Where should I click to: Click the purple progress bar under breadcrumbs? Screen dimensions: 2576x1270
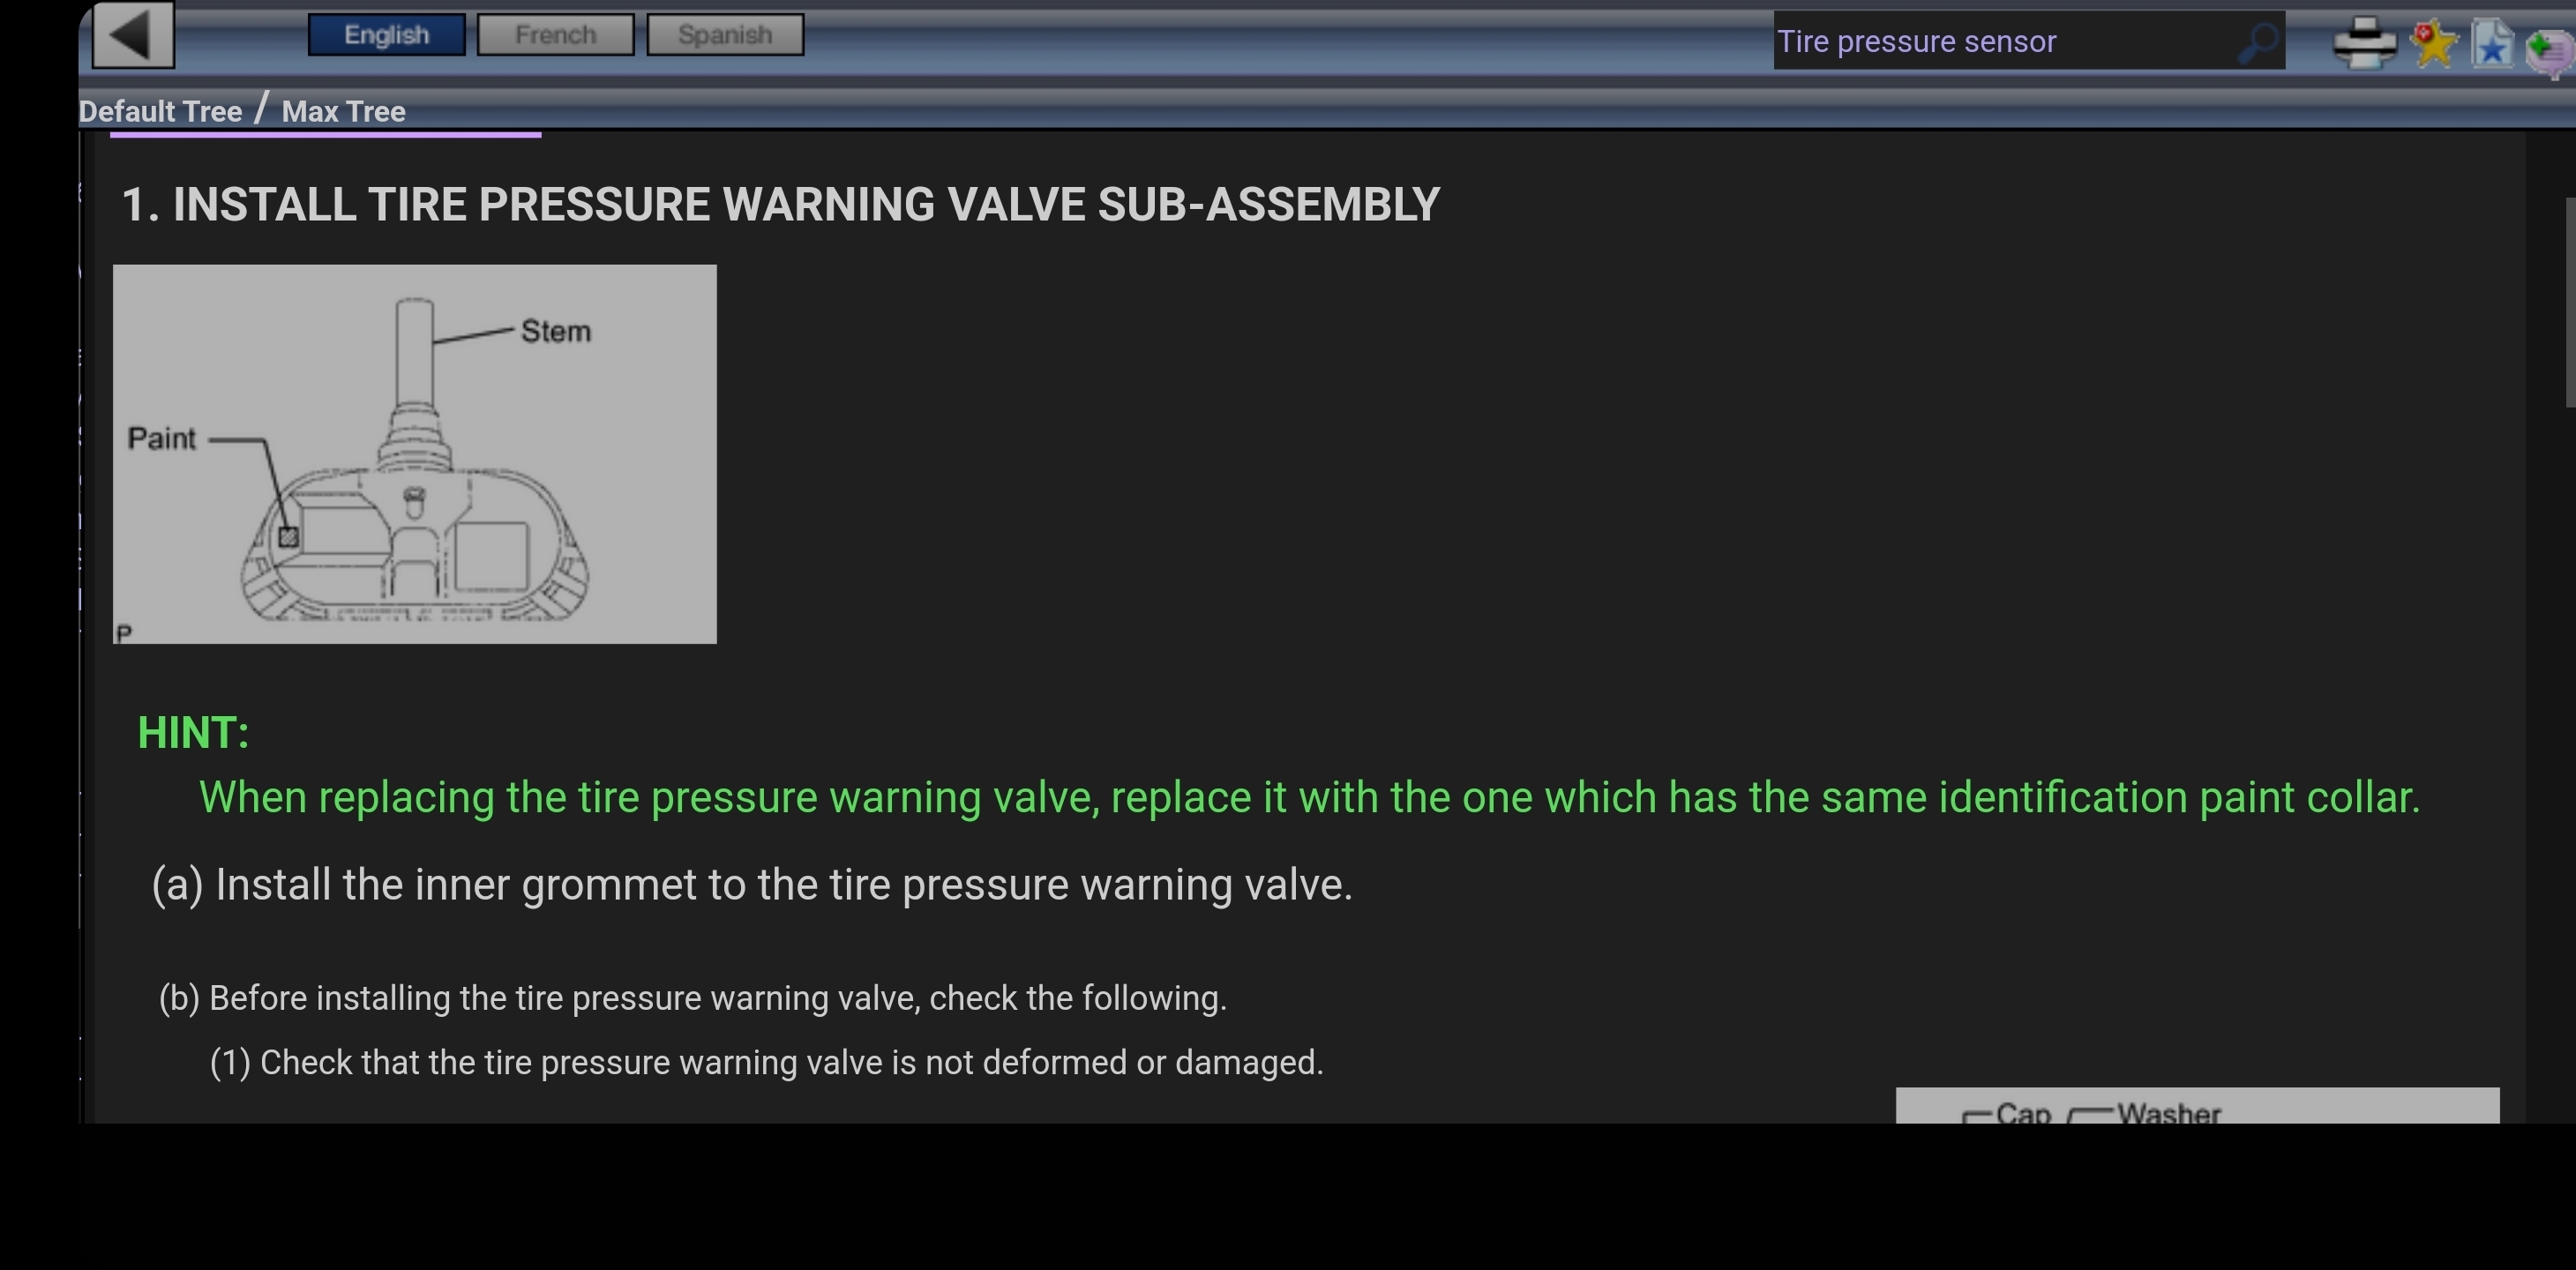coord(325,134)
